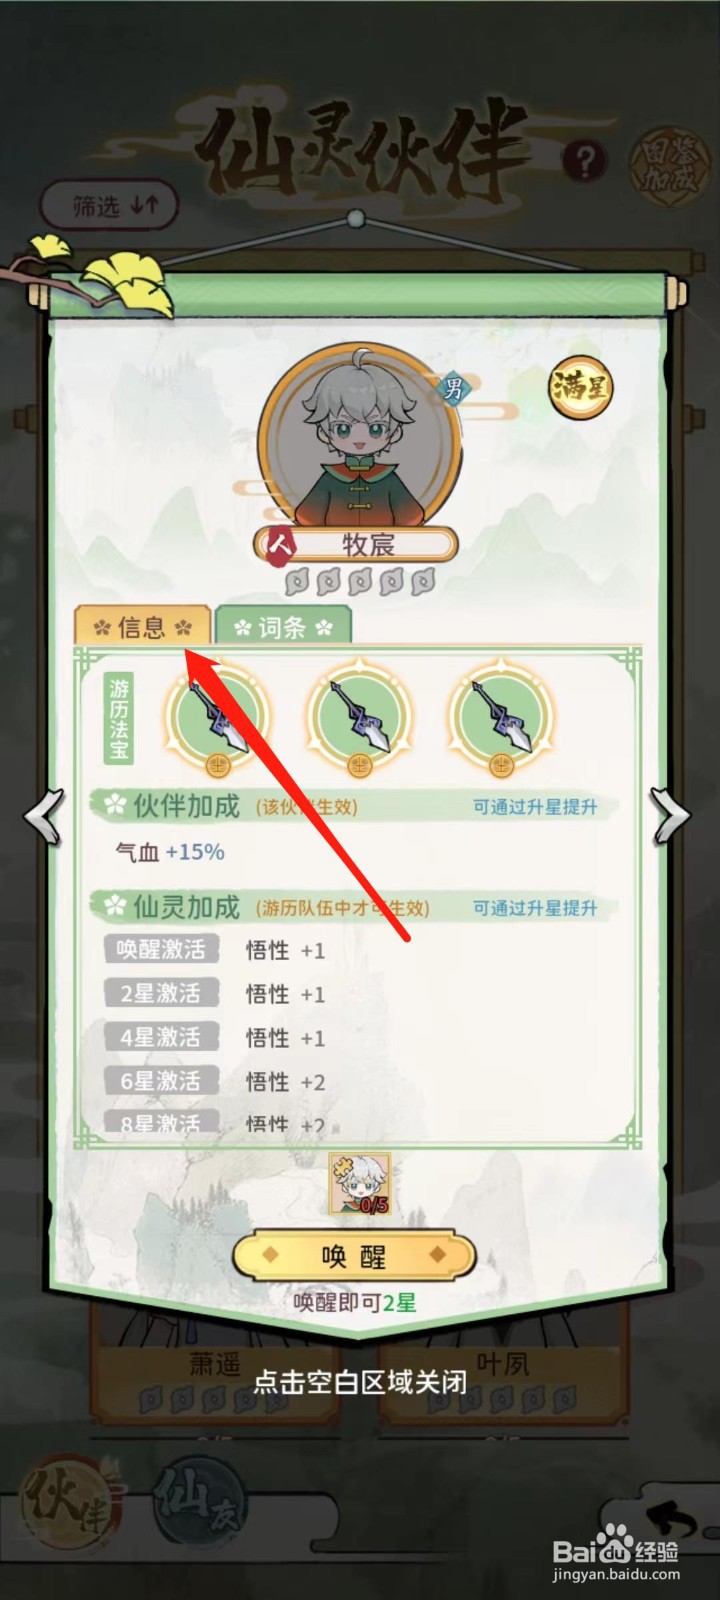The width and height of the screenshot is (720, 1600).
Task: Tap the companion shard icon showing 0/5
Action: (x=359, y=1183)
